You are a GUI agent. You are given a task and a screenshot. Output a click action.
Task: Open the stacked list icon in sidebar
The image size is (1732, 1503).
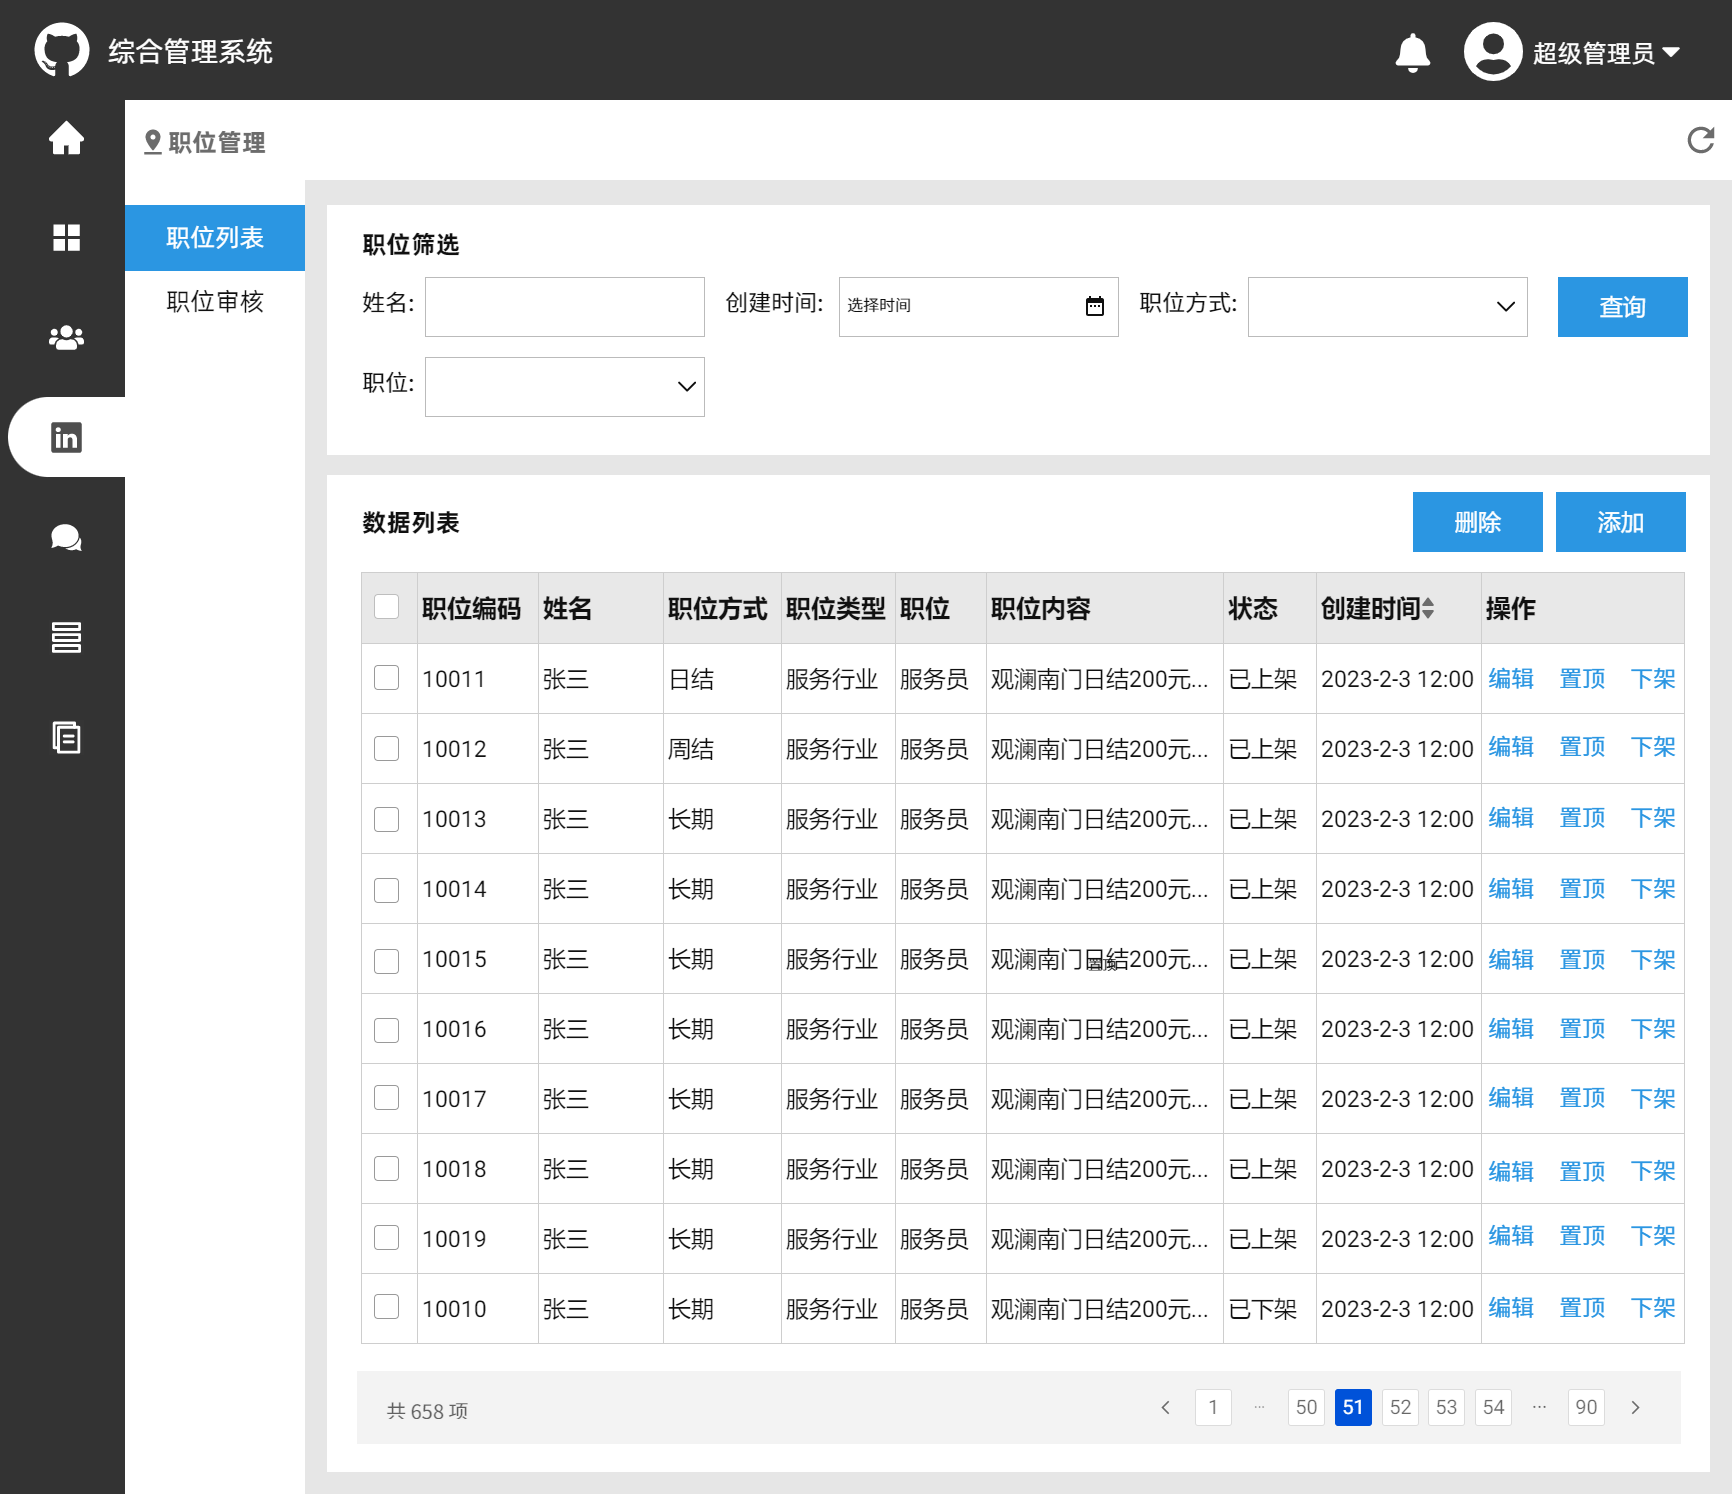coord(66,637)
